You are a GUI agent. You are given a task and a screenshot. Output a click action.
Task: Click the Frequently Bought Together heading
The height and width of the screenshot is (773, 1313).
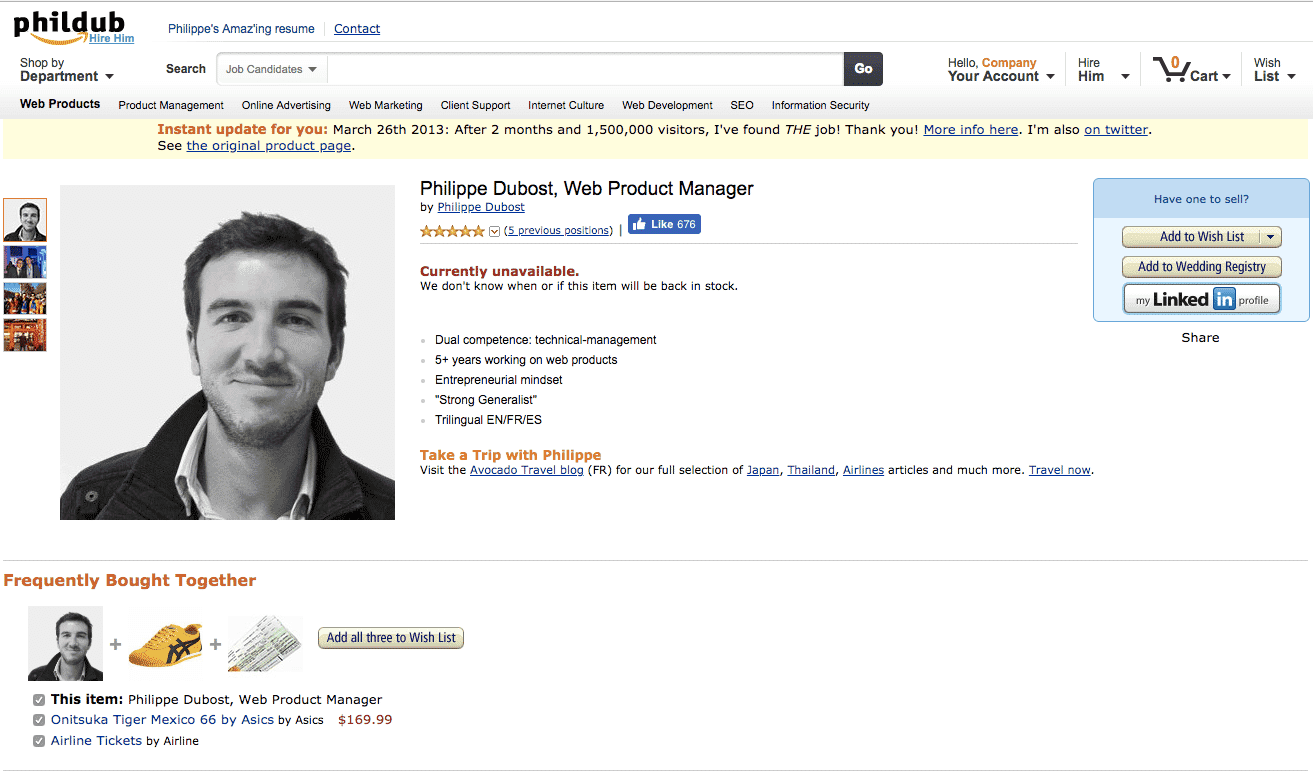pos(130,581)
